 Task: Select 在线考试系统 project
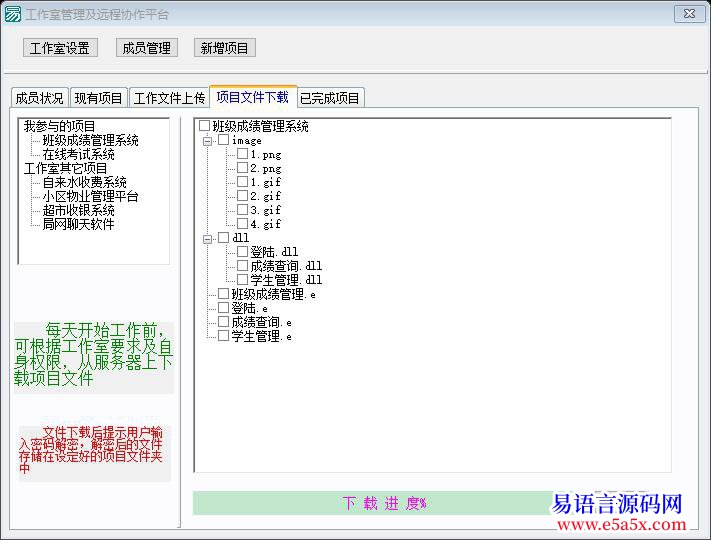[78, 155]
